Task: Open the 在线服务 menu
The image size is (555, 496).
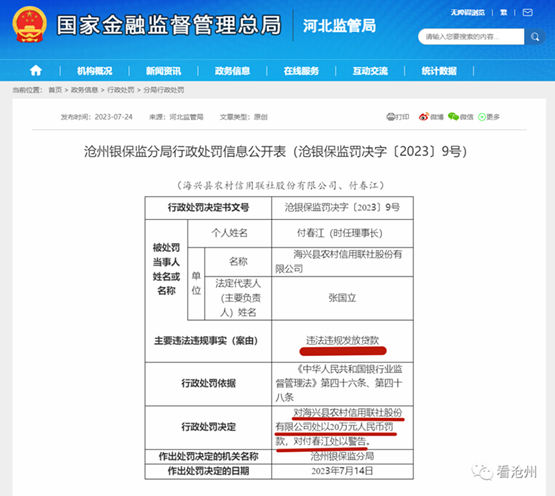Action: 301,71
